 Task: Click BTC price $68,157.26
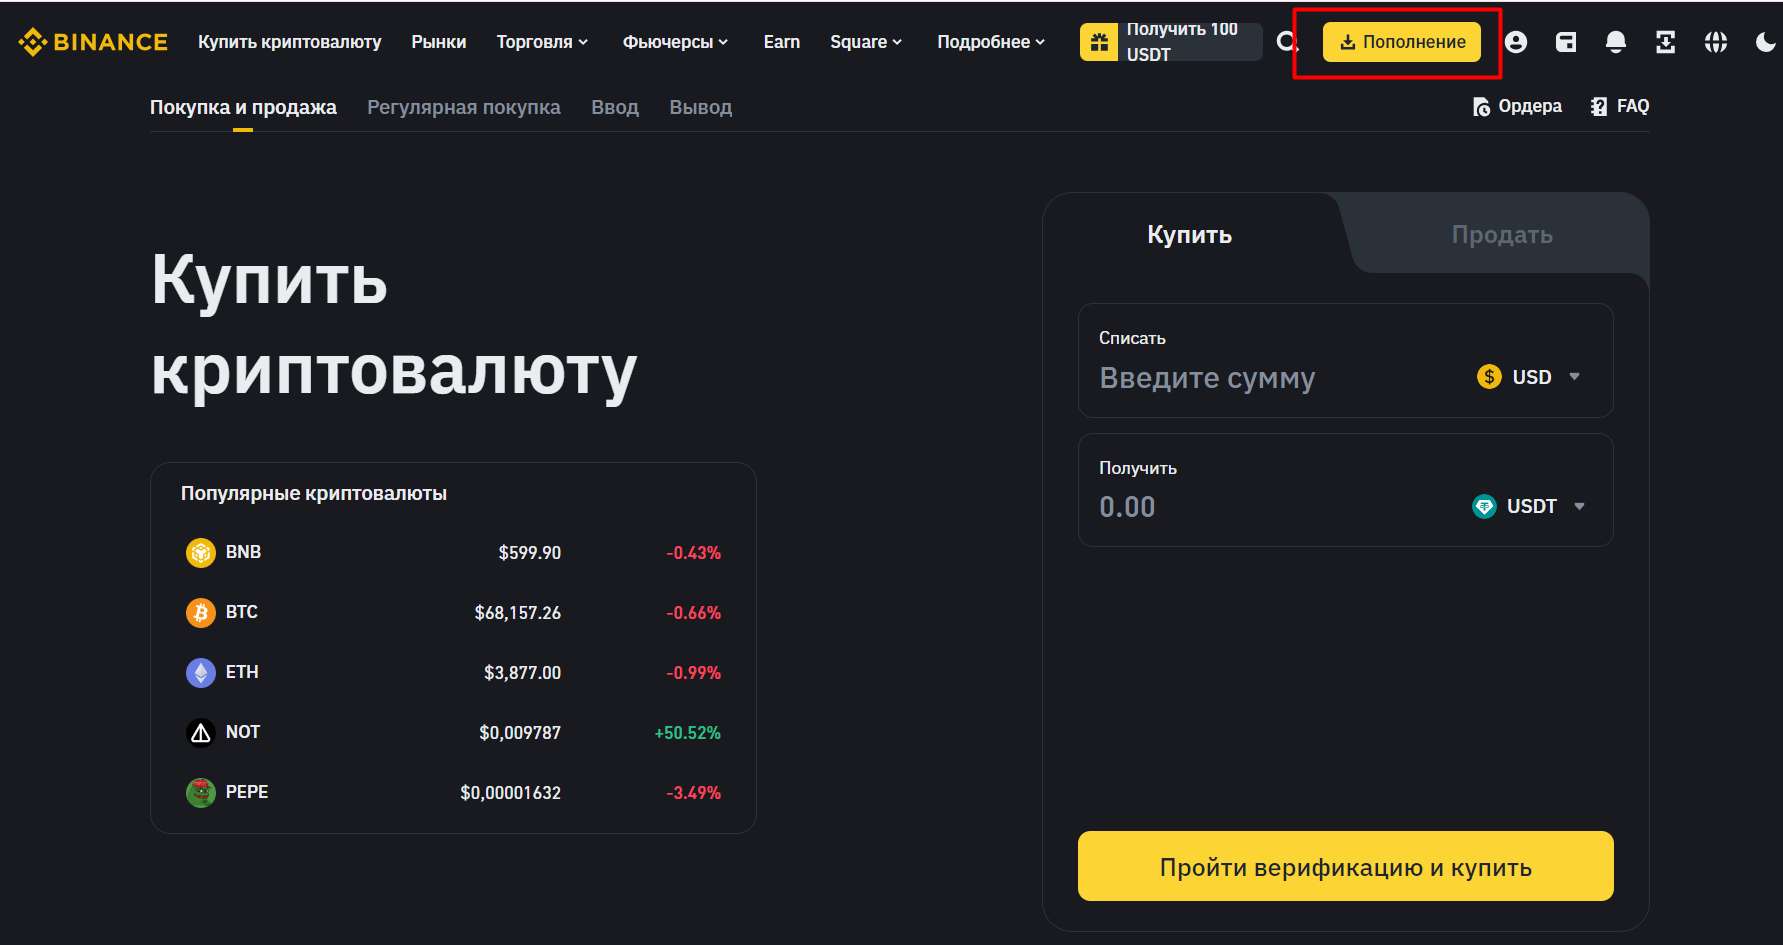(518, 613)
